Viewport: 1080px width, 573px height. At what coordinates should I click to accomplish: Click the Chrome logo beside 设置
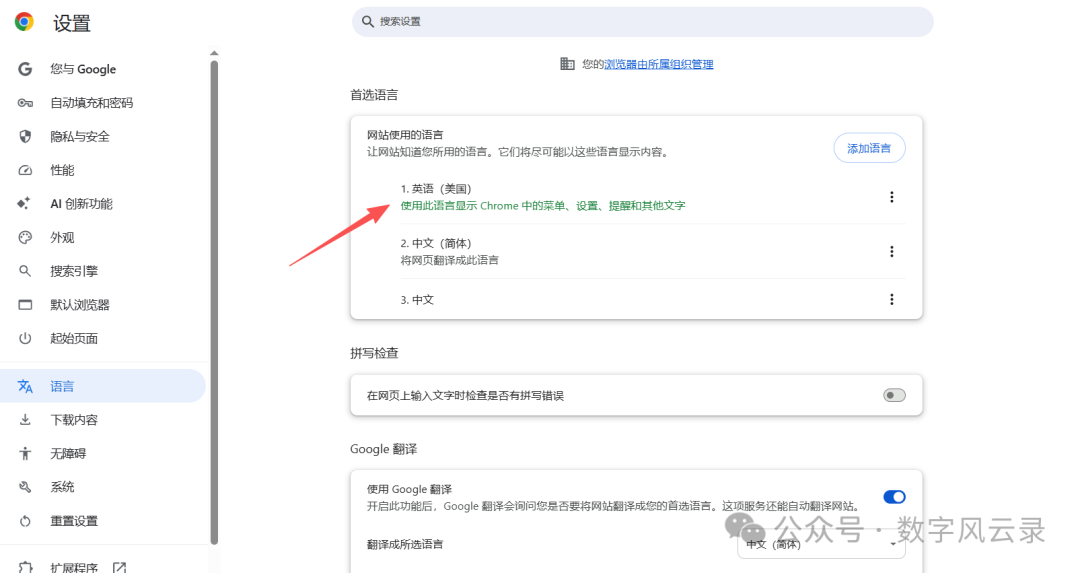(24, 22)
